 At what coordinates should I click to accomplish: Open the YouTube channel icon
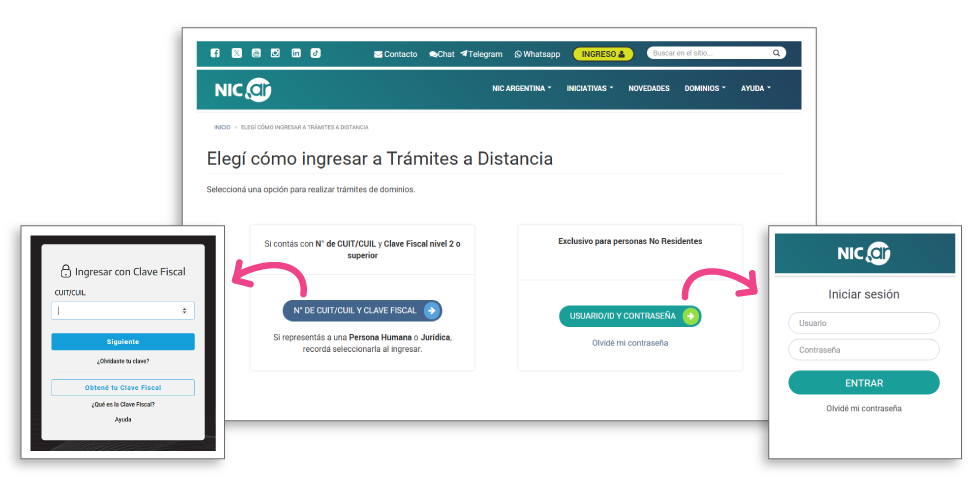pyautogui.click(x=256, y=53)
